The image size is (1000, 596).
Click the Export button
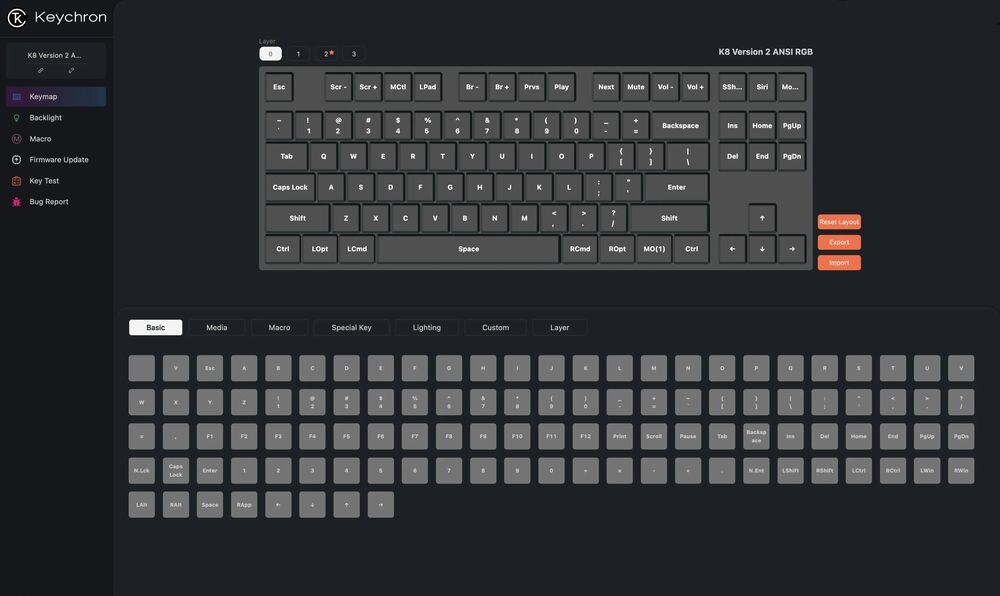pyautogui.click(x=838, y=241)
